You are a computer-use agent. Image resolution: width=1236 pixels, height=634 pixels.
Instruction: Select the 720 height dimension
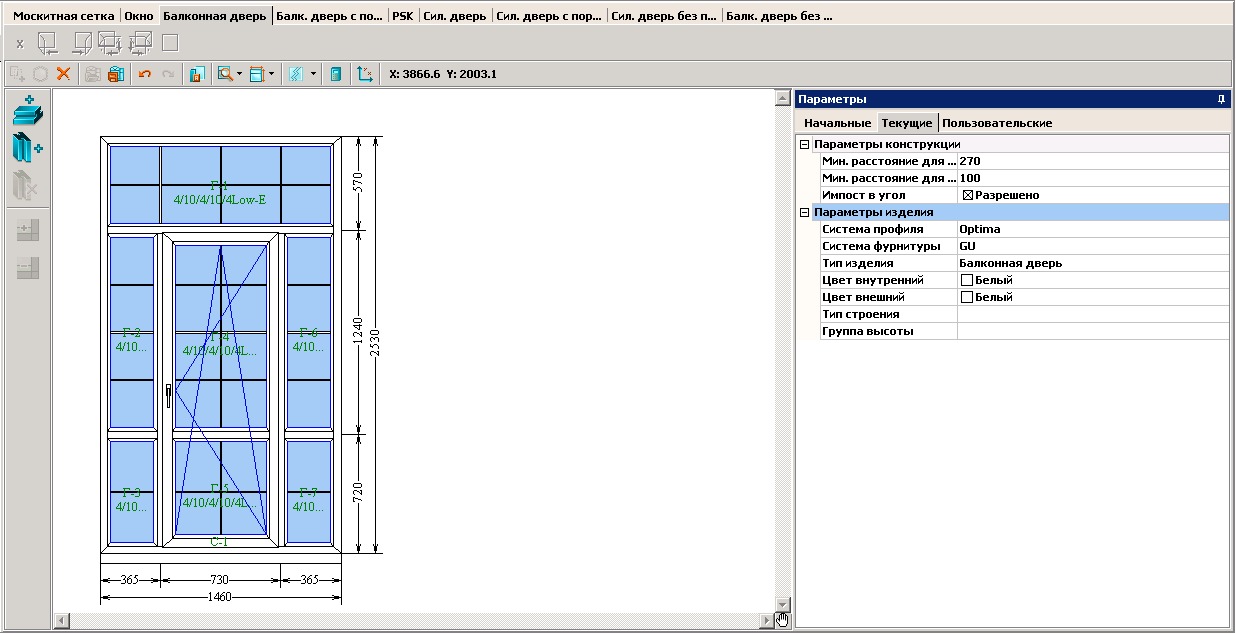(358, 492)
